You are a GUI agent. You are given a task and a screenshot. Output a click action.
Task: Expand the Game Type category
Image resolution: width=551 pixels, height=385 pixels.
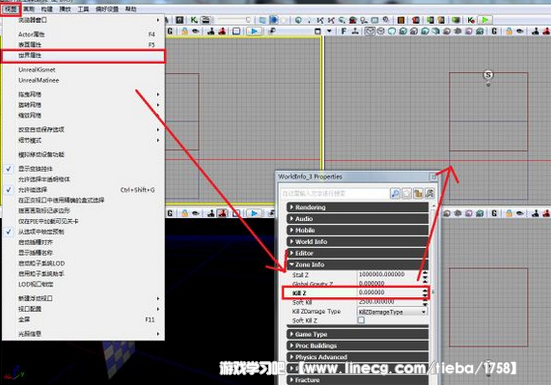[x=357, y=334]
